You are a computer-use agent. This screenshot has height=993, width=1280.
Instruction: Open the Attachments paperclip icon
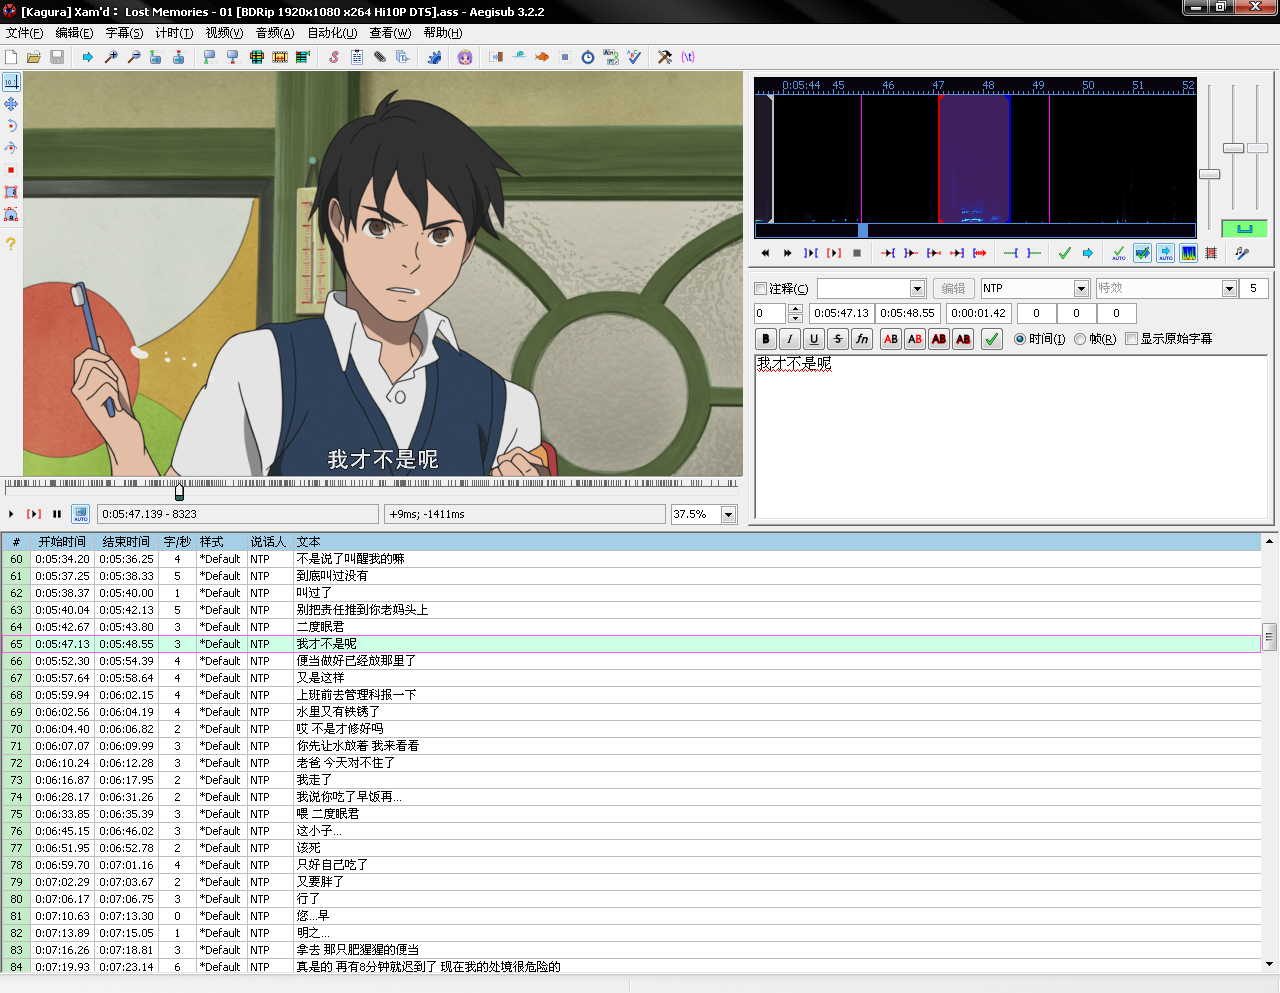pos(380,57)
